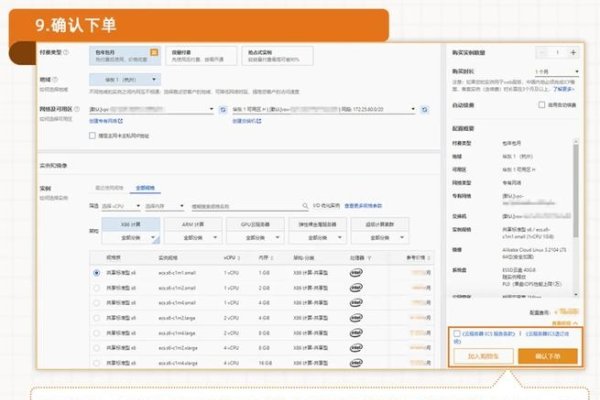Choose the spot instance payment card
The height and width of the screenshot is (400, 600).
coord(277,56)
